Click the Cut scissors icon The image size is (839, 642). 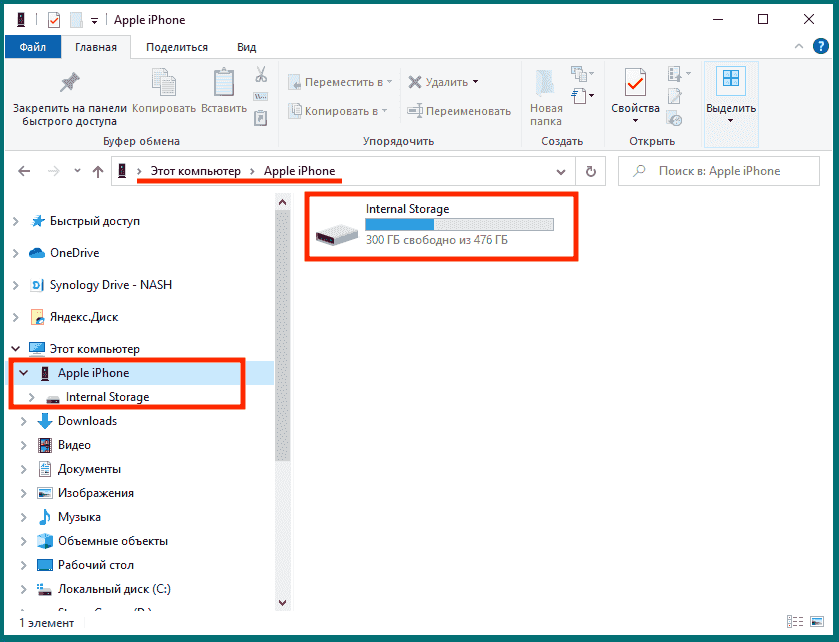click(x=261, y=75)
